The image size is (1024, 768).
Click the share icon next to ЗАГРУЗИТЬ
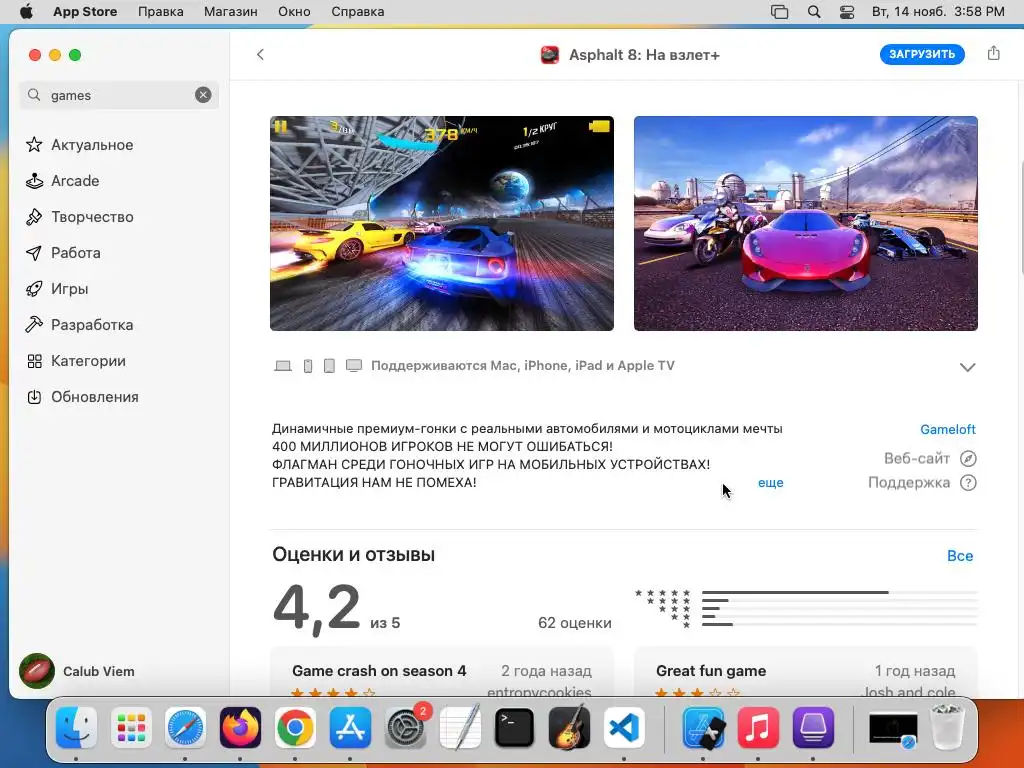[x=993, y=53]
